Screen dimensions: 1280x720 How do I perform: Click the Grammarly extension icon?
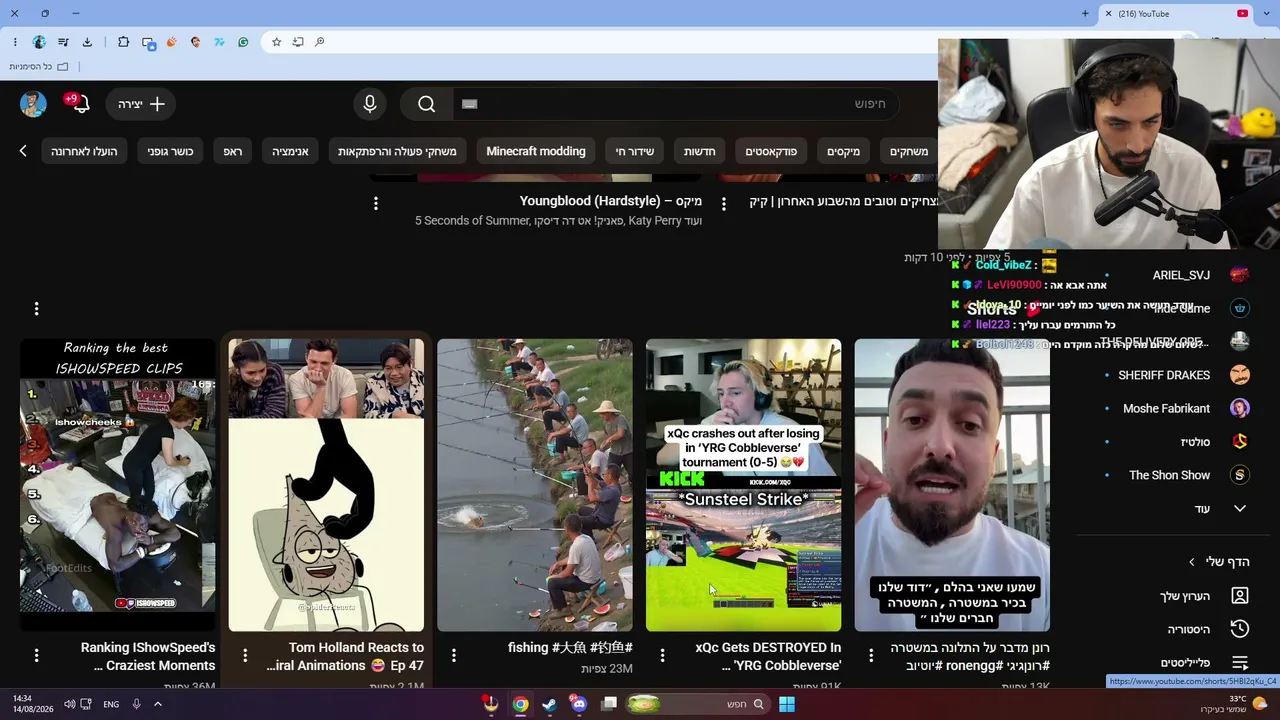coord(243,42)
